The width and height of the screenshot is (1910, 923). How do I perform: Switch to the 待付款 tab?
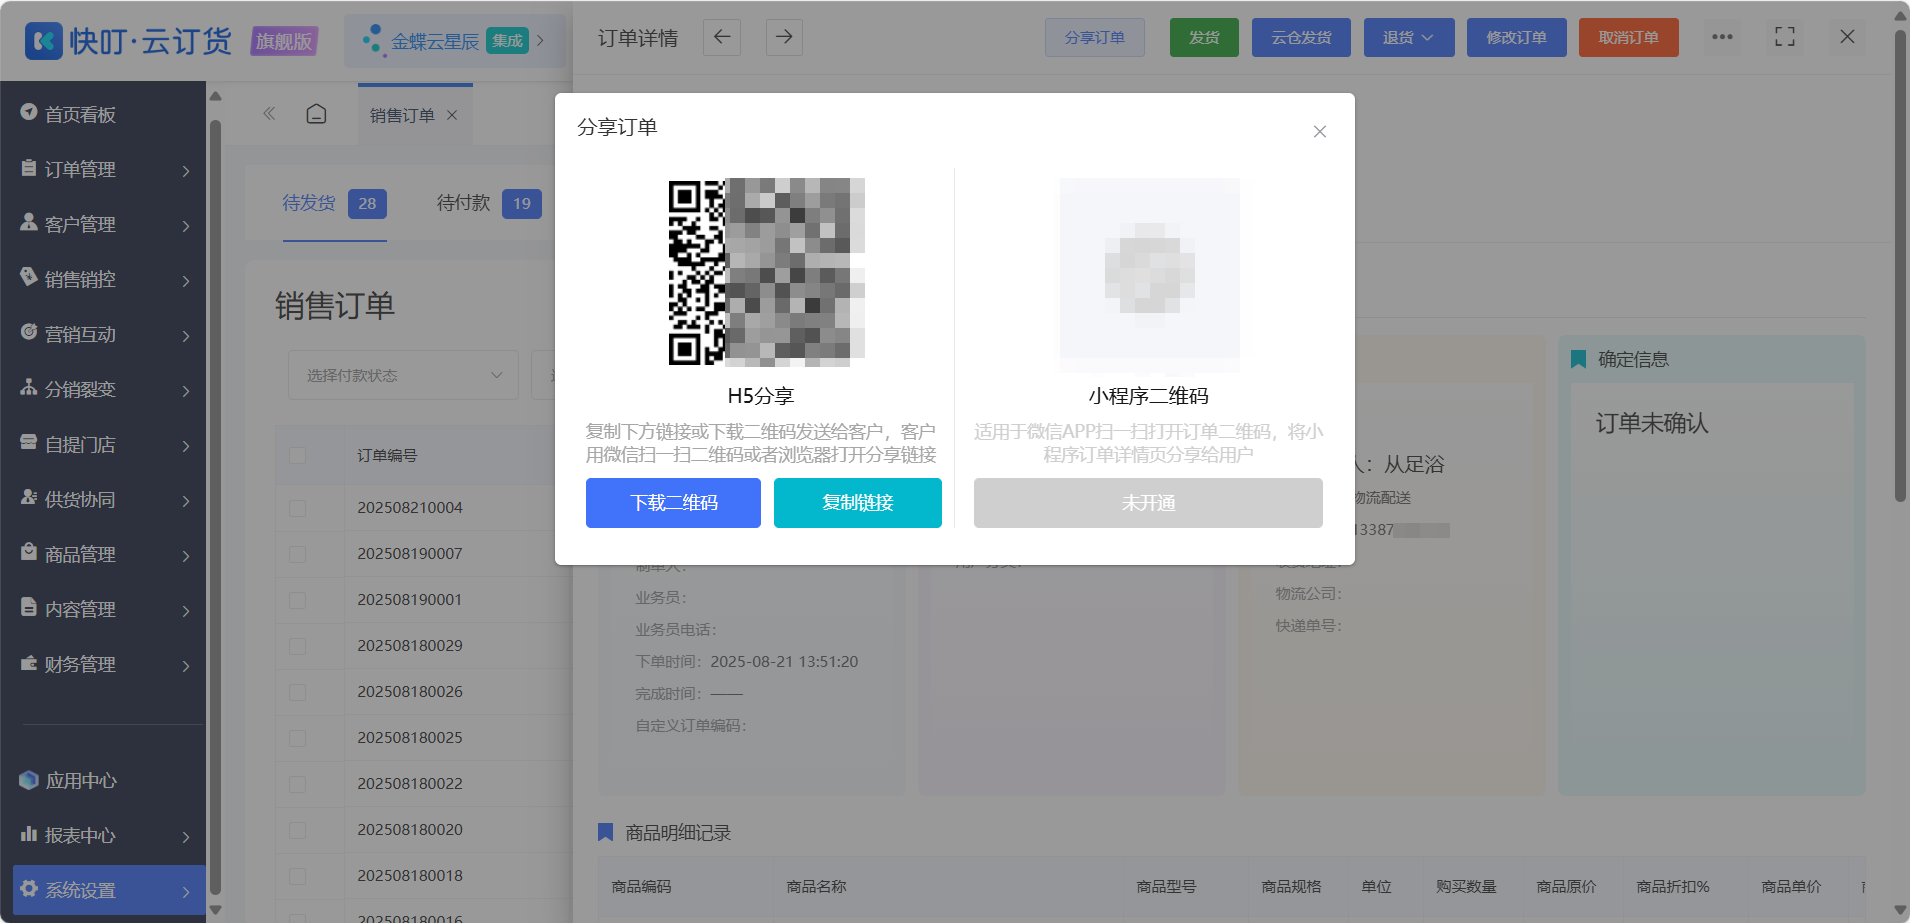tap(489, 204)
